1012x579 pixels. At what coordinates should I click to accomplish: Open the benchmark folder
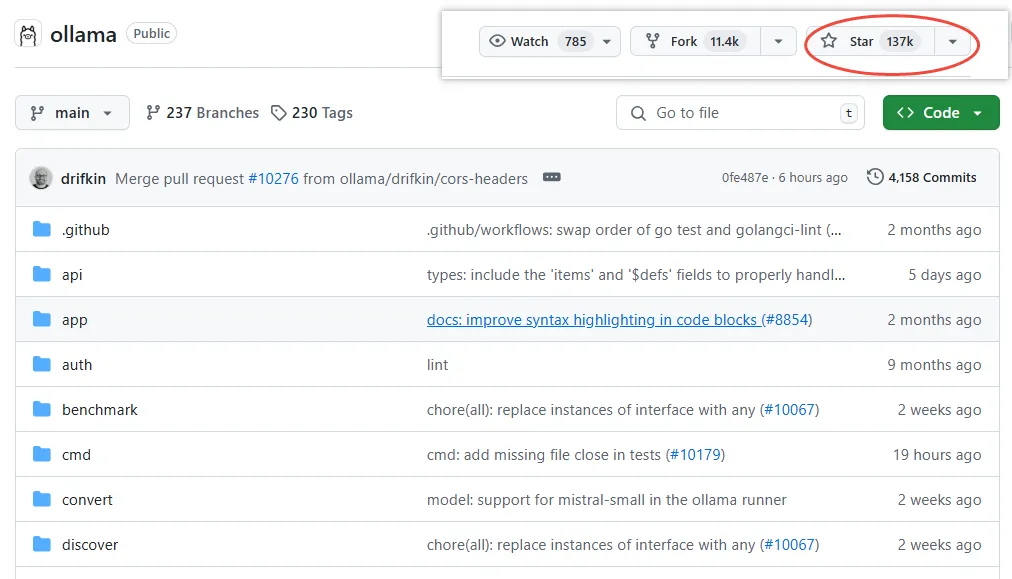point(100,410)
